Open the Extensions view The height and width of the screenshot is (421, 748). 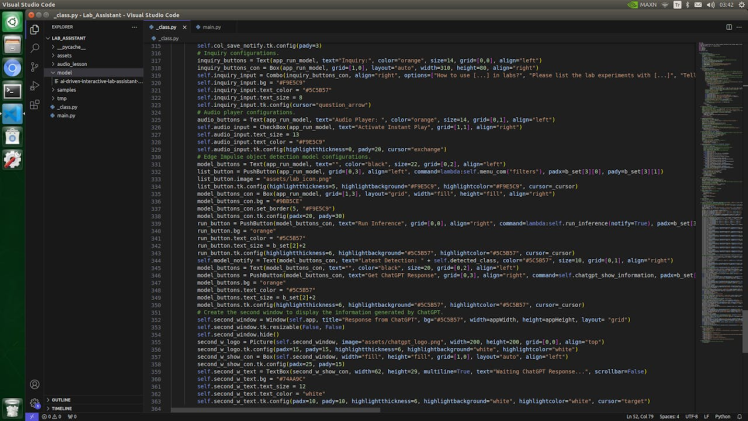point(35,104)
